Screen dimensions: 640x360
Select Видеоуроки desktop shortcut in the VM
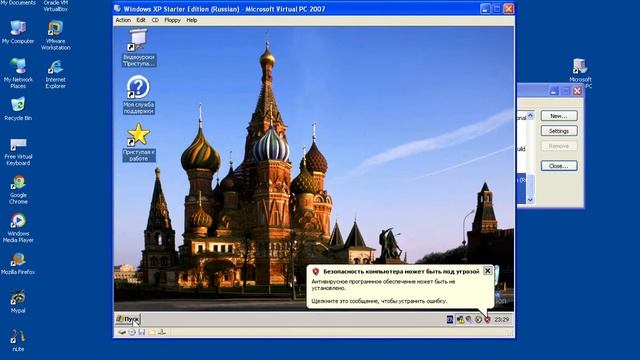(139, 48)
